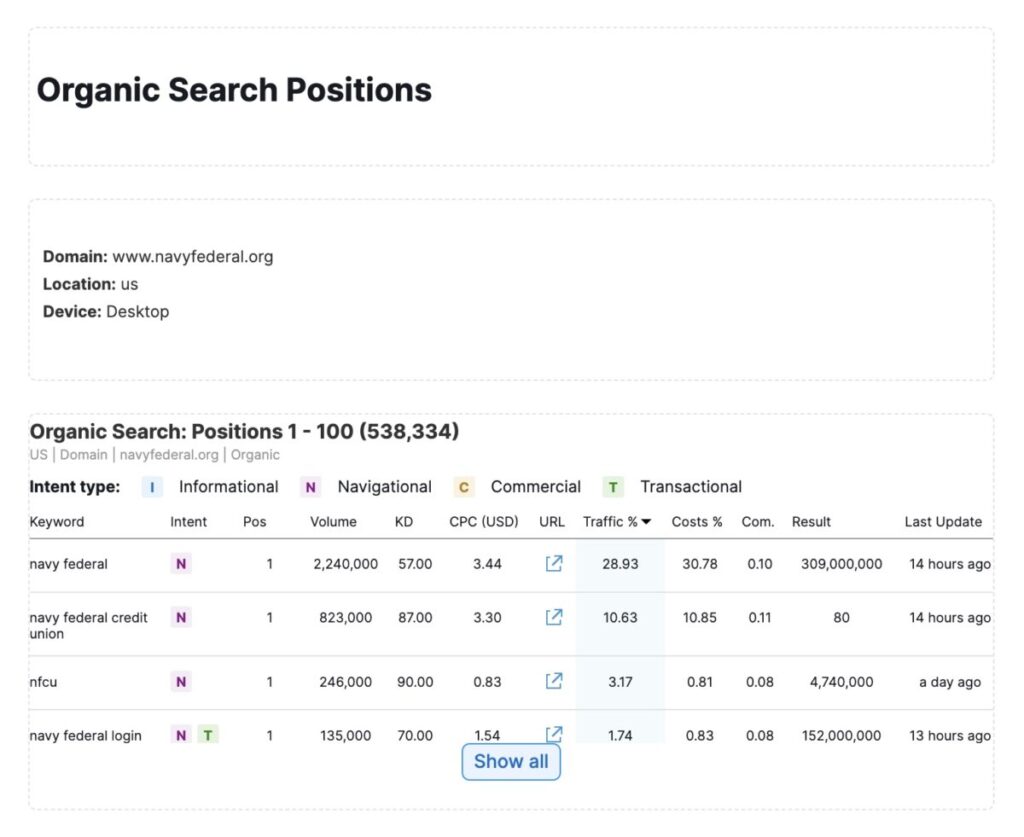Viewport: 1024px width, 837px height.
Task: Open URL link for navy federal credit union
Action: pyautogui.click(x=554, y=616)
